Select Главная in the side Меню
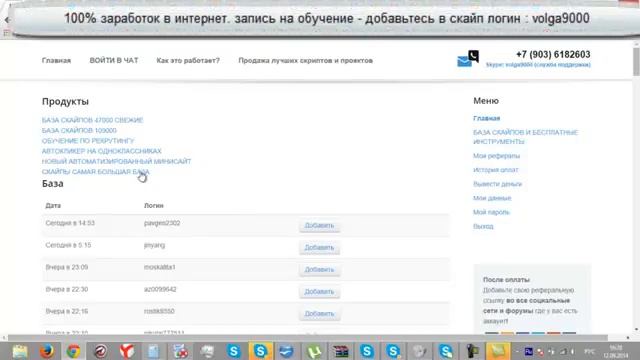Image resolution: width=640 pixels, height=360 pixels. [x=487, y=118]
